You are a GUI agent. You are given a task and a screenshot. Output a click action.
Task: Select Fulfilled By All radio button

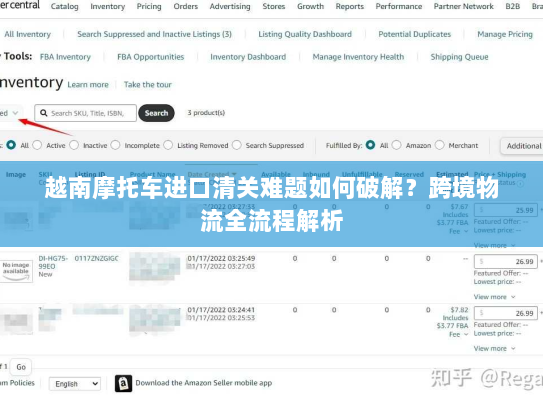click(x=370, y=145)
